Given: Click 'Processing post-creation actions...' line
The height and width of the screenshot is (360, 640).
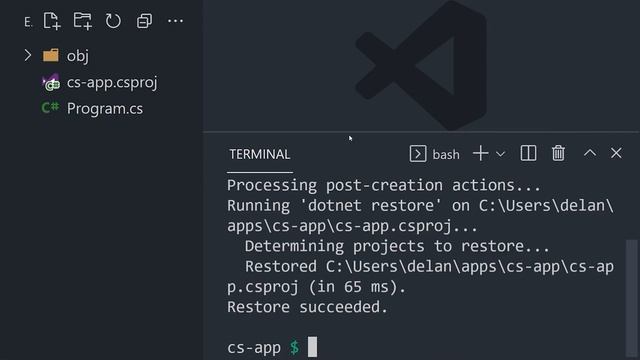Looking at the screenshot, I should click(x=384, y=185).
